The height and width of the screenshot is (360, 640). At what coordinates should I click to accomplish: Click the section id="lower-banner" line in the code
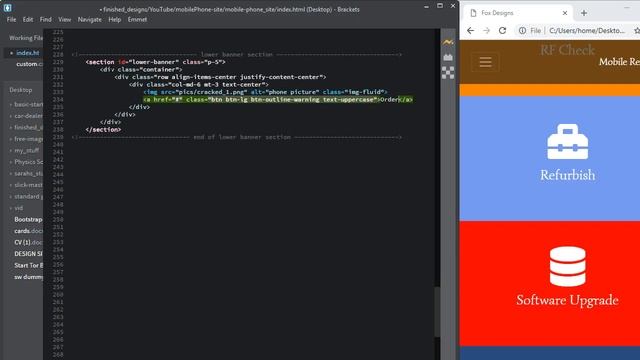click(x=156, y=62)
